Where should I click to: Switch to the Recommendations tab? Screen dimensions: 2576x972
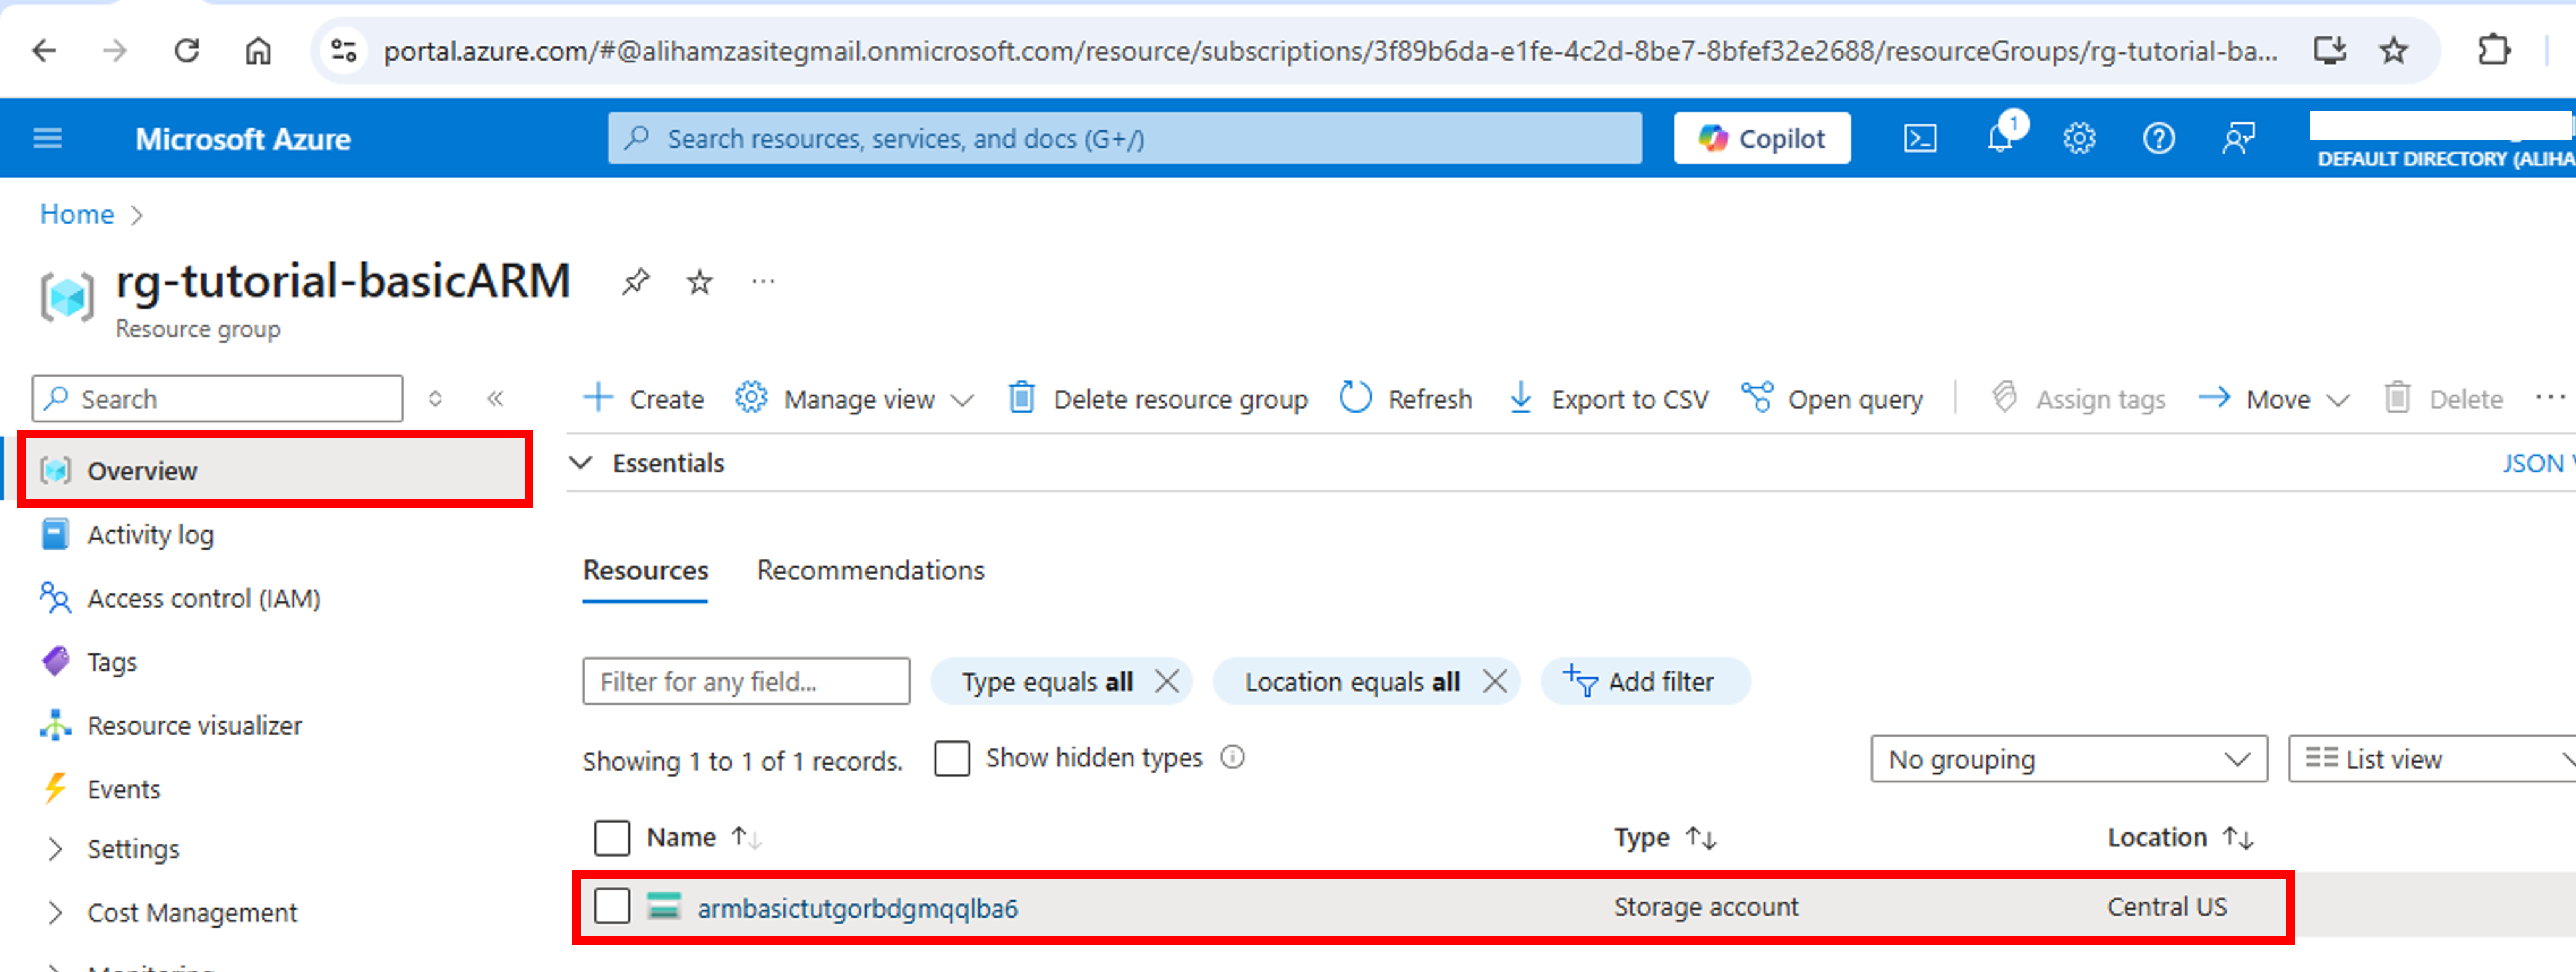pyautogui.click(x=870, y=570)
